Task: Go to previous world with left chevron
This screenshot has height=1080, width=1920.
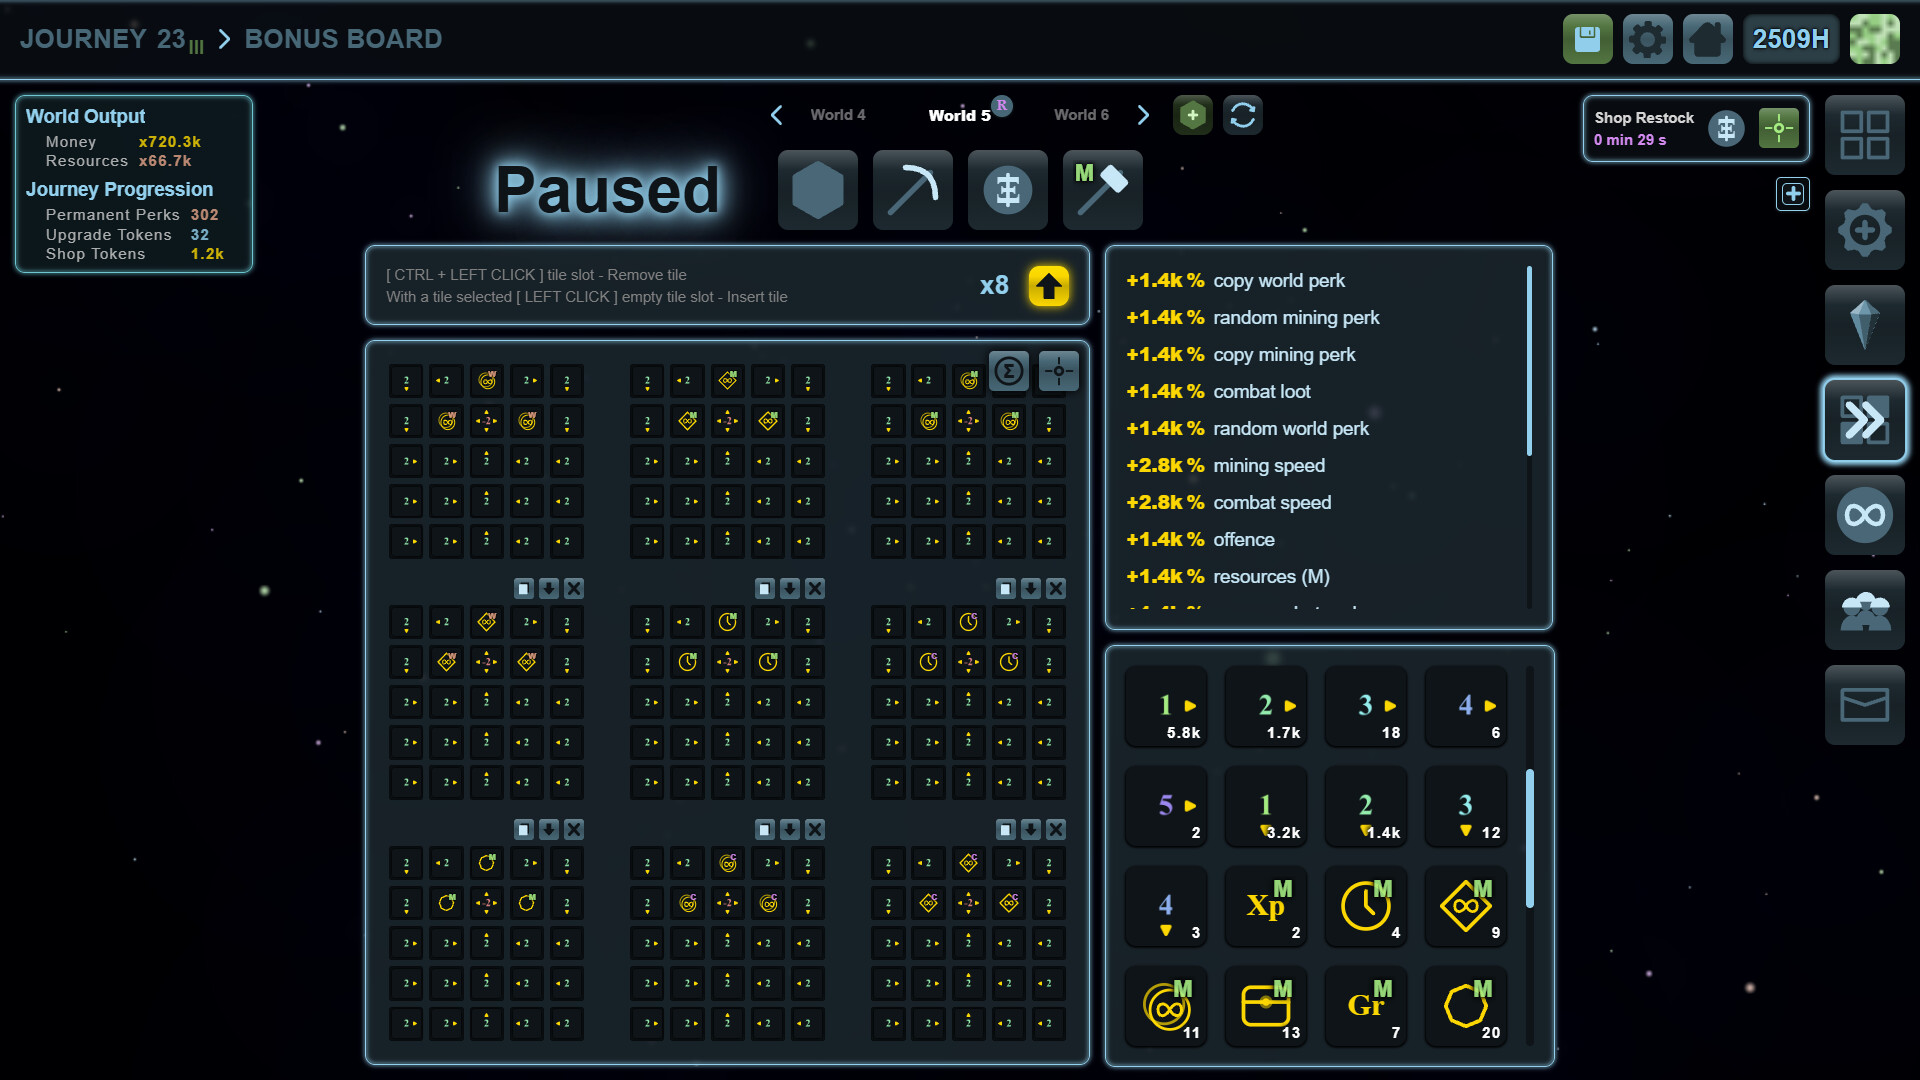Action: coord(777,115)
